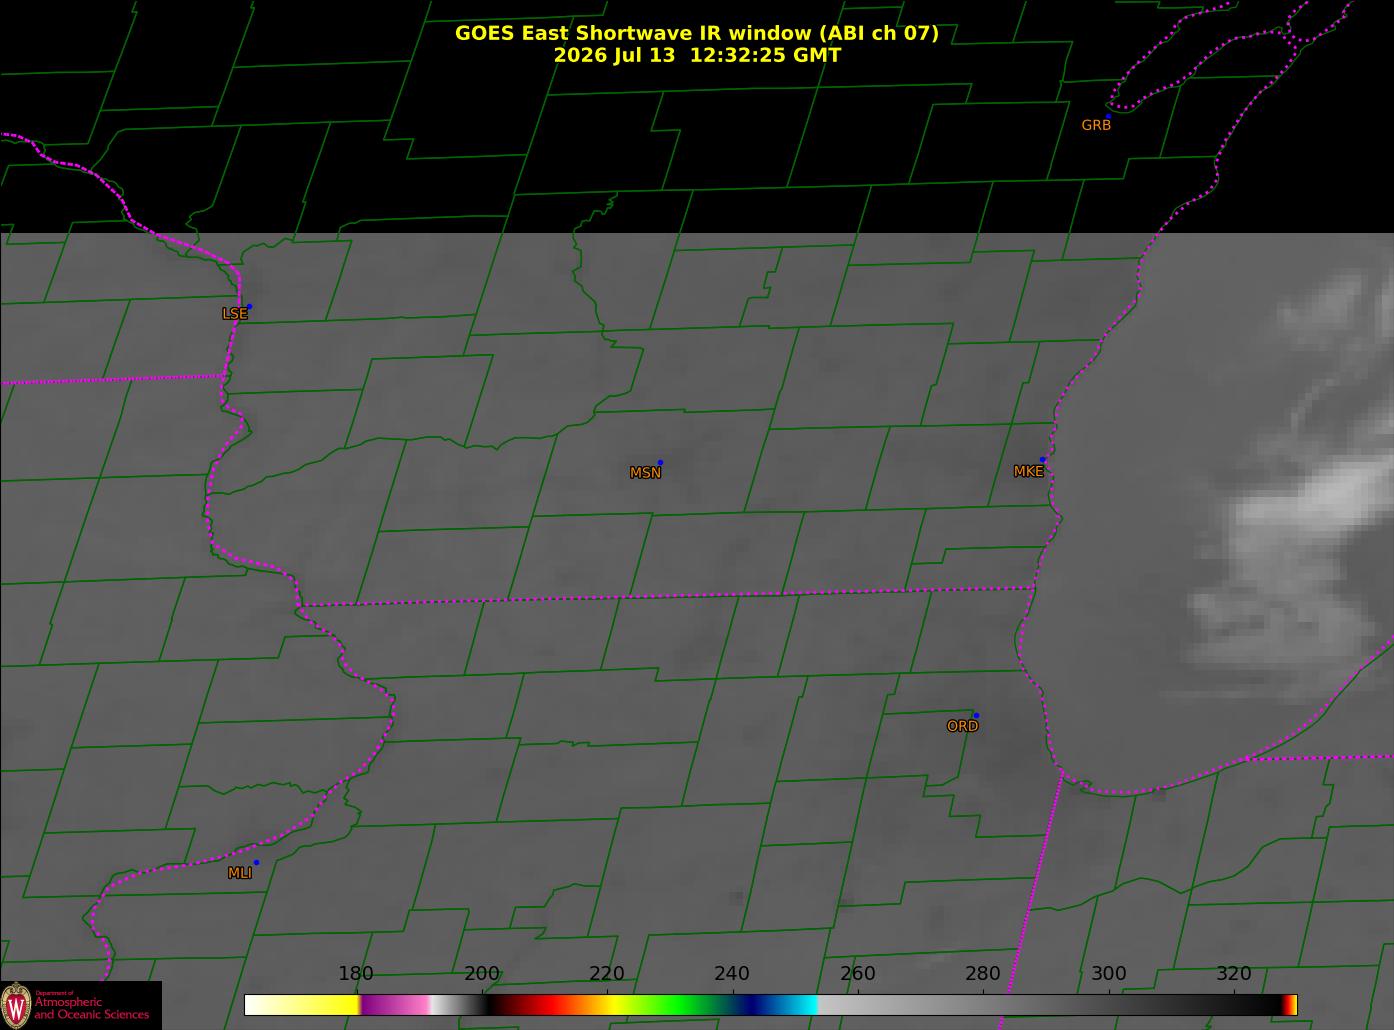Click the GOES East Shortwave IR title

697,33
